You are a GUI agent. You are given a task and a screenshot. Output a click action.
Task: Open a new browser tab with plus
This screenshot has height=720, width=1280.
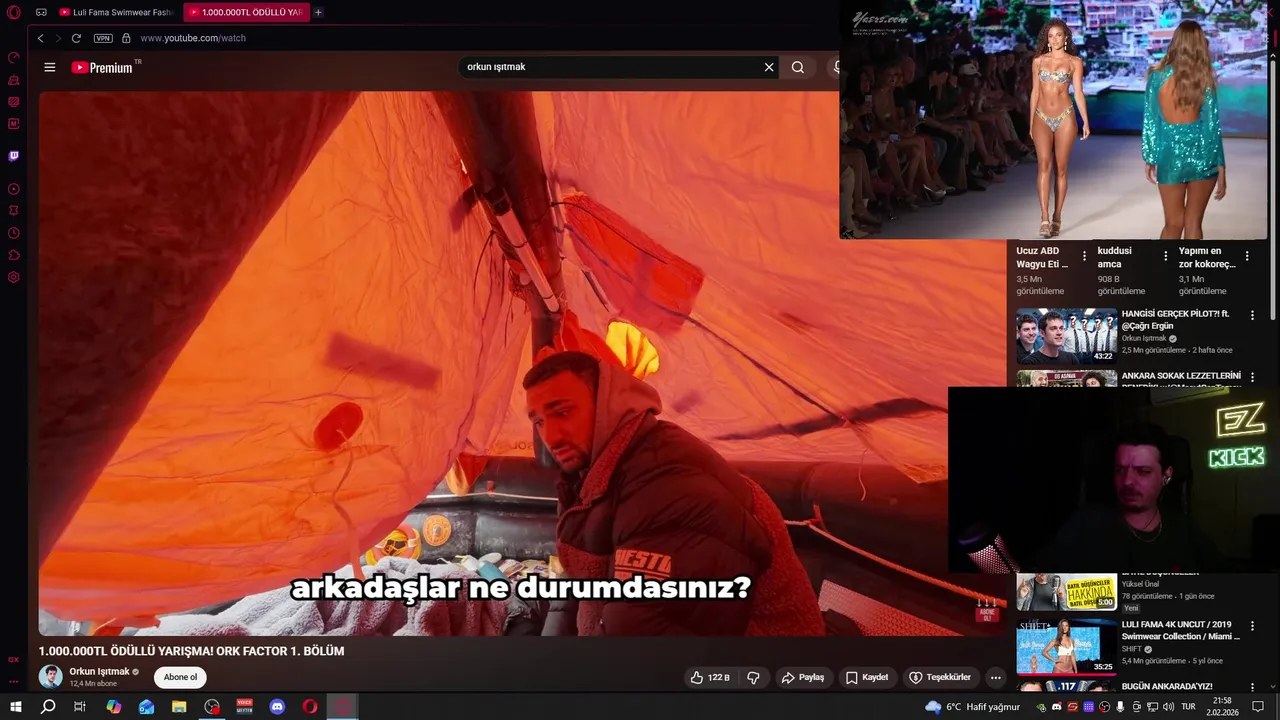[x=318, y=12]
